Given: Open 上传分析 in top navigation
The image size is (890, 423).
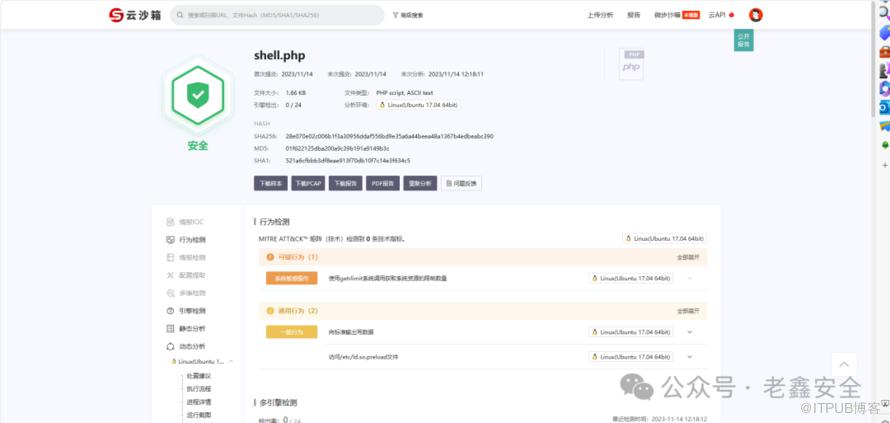Looking at the screenshot, I should coord(600,15).
